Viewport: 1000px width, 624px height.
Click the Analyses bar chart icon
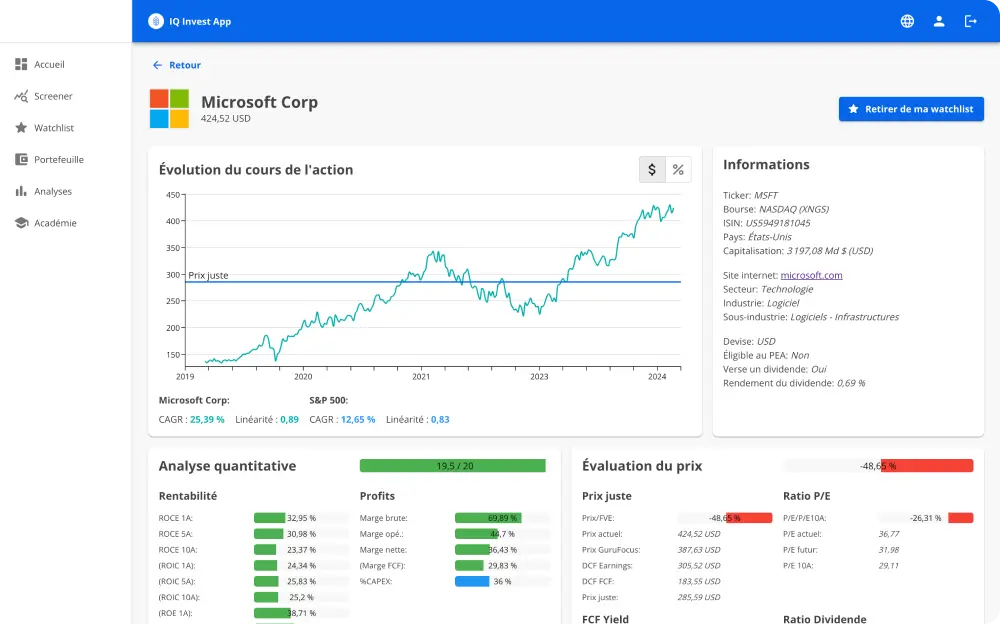21,191
